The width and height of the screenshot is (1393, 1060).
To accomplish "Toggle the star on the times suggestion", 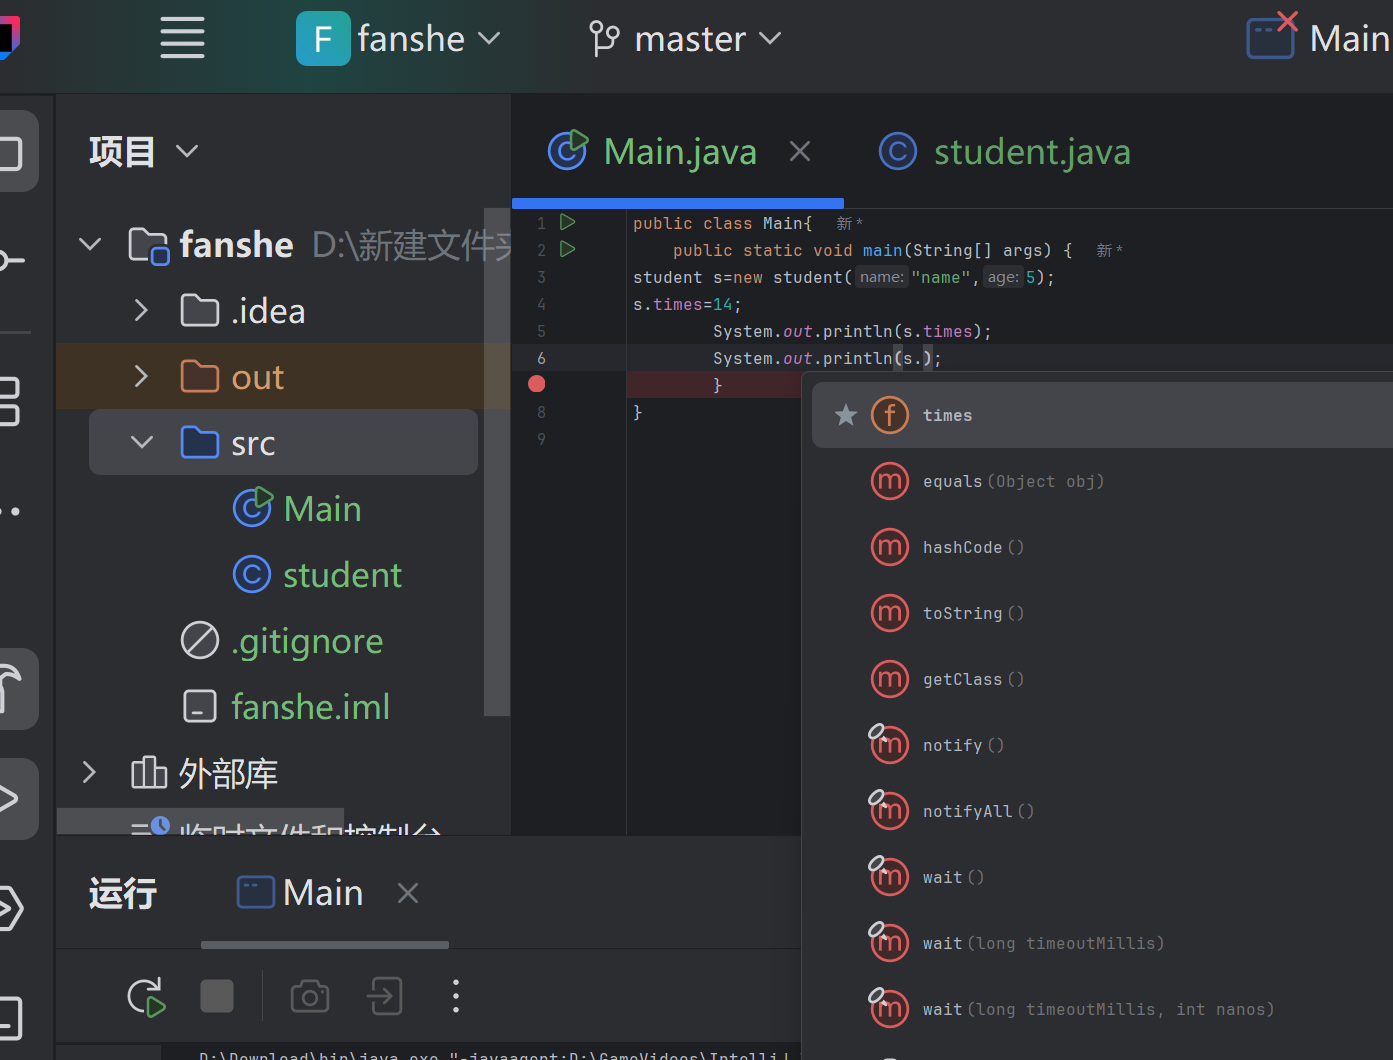I will (846, 414).
